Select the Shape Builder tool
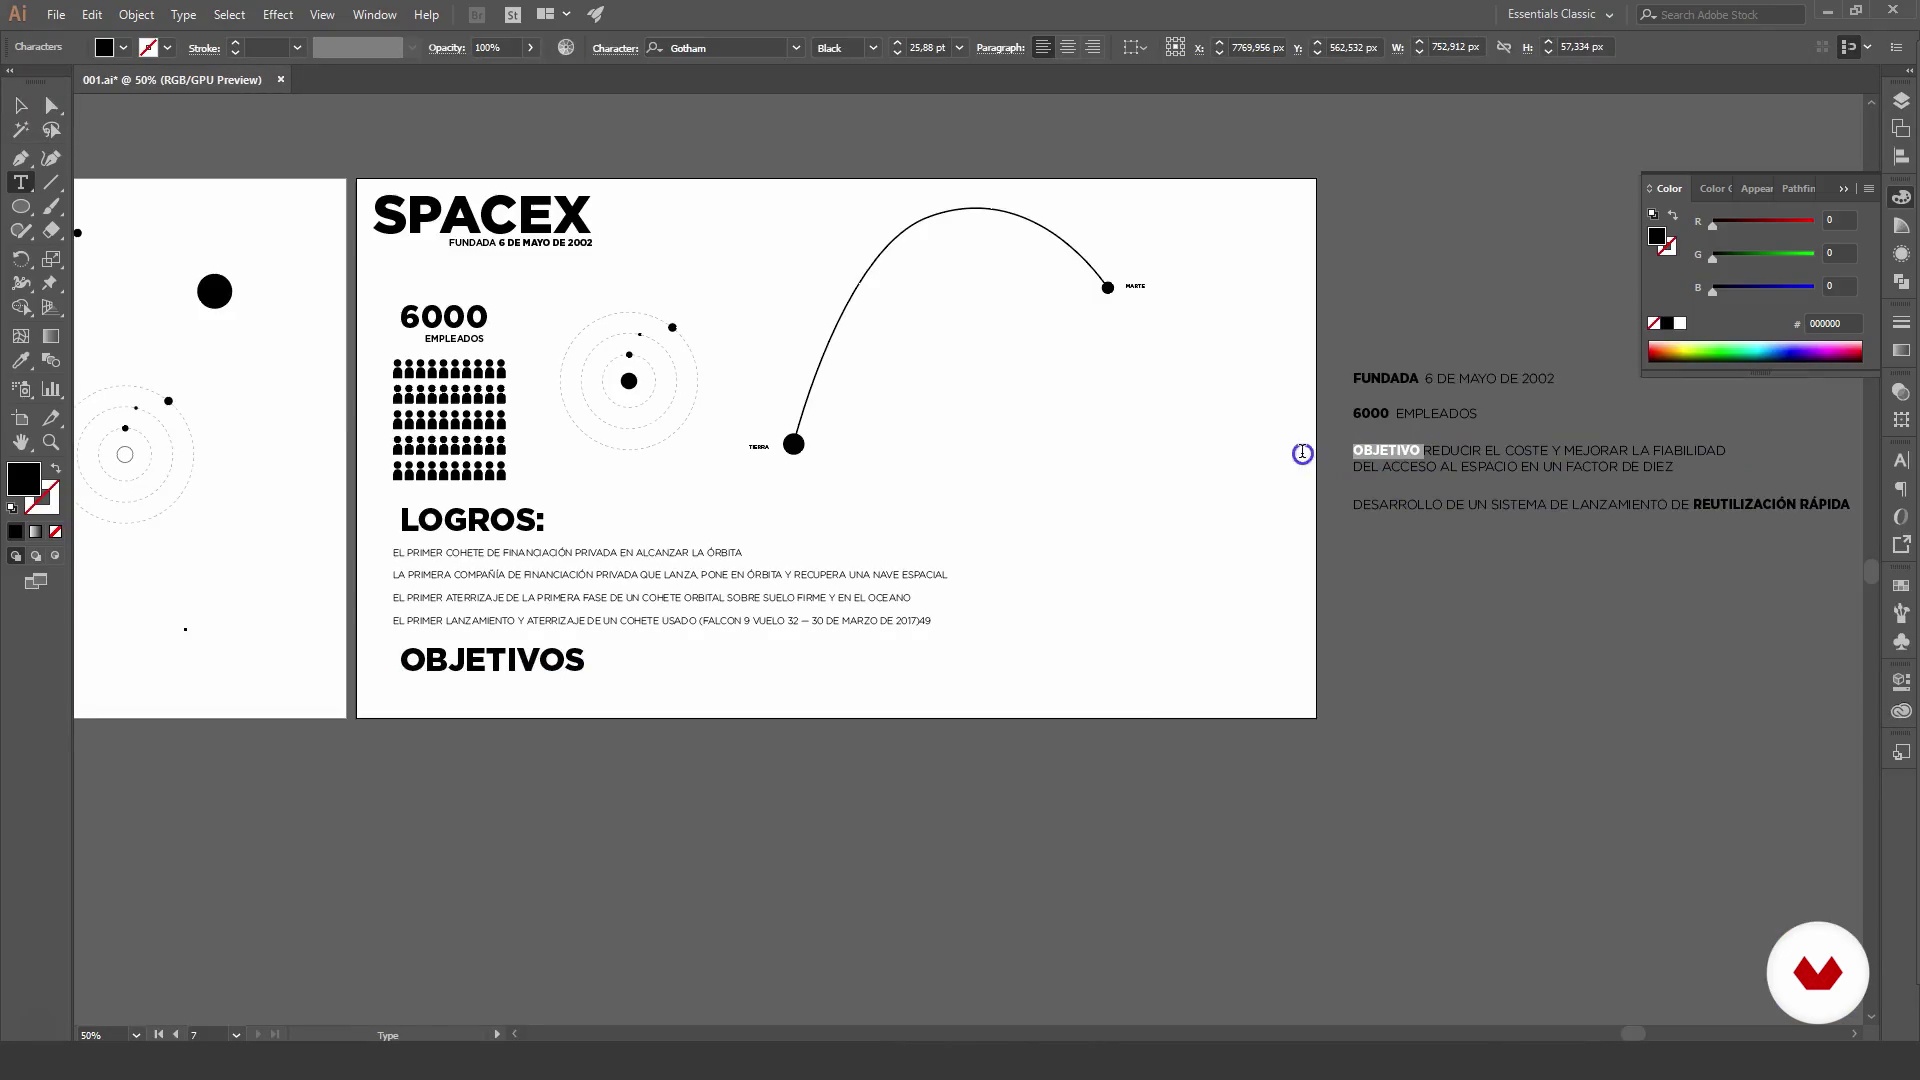 tap(20, 308)
